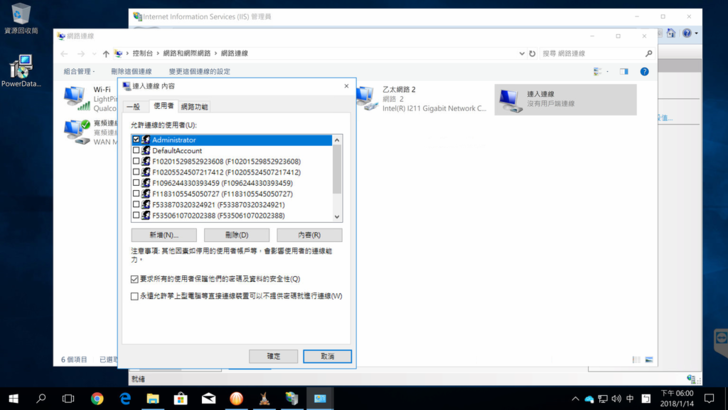Check the F533870320324921 user checkbox

click(136, 204)
